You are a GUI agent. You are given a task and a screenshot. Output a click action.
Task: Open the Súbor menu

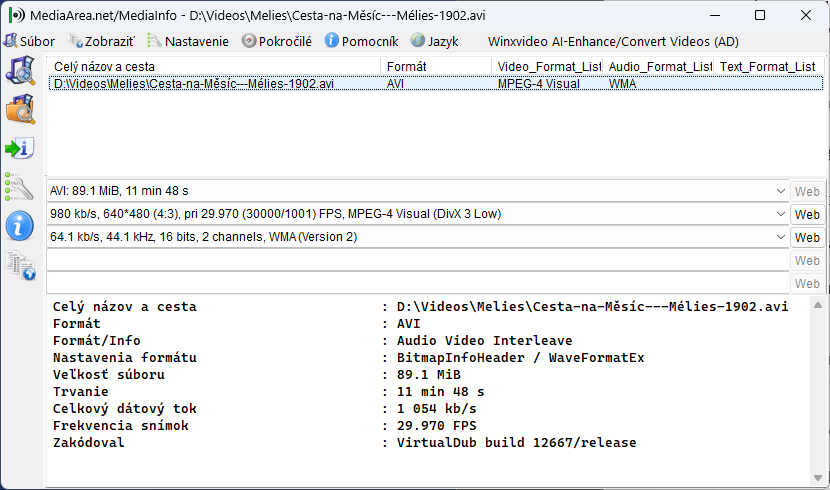pyautogui.click(x=30, y=41)
